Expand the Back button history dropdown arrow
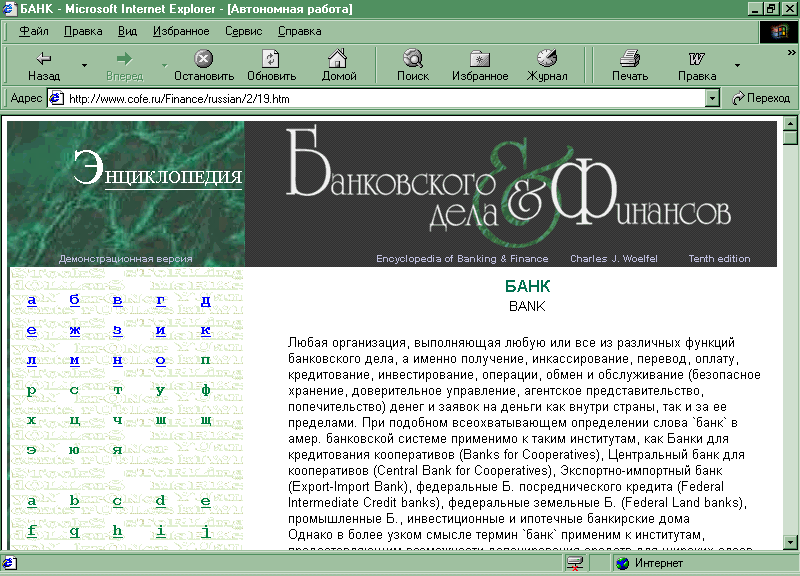The width and height of the screenshot is (800, 576). coord(84,66)
